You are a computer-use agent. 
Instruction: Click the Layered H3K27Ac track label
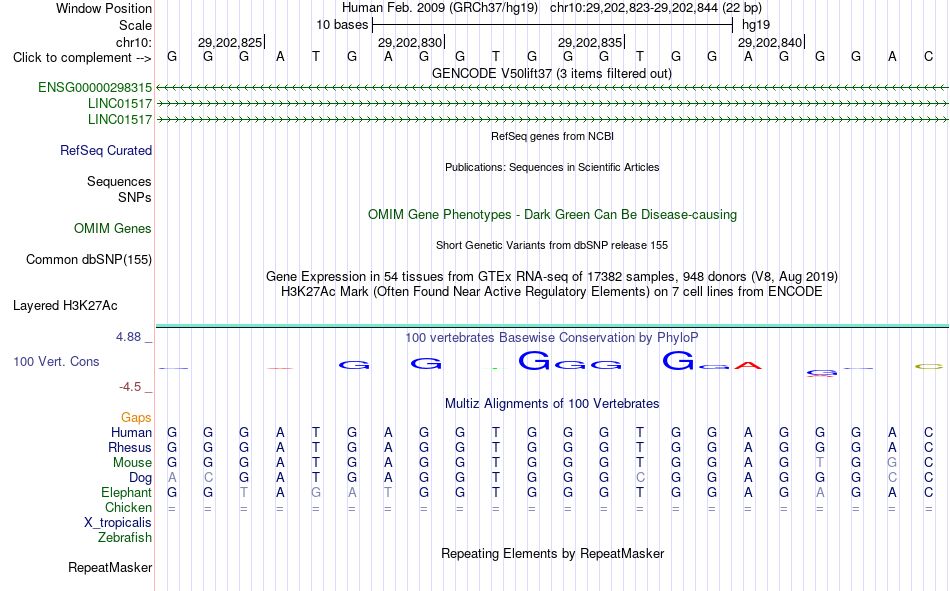coord(65,306)
